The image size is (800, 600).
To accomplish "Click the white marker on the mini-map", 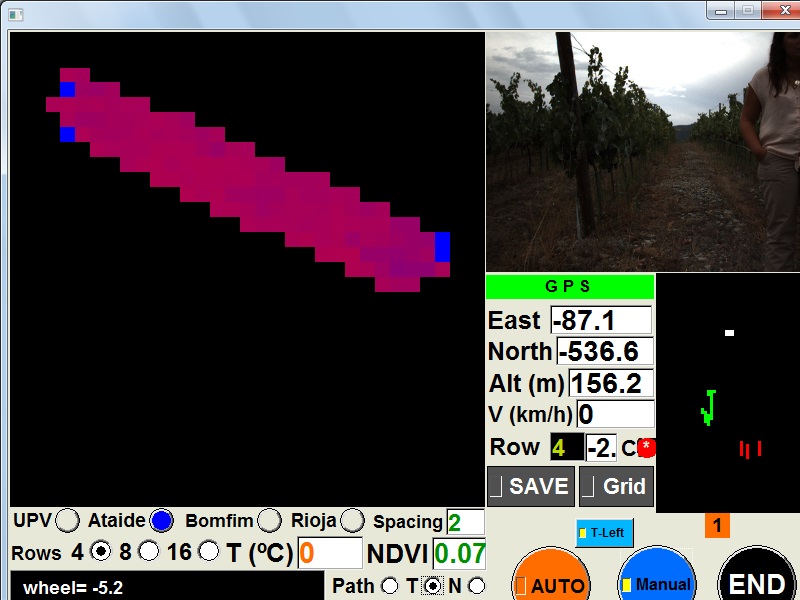I will pyautogui.click(x=730, y=333).
